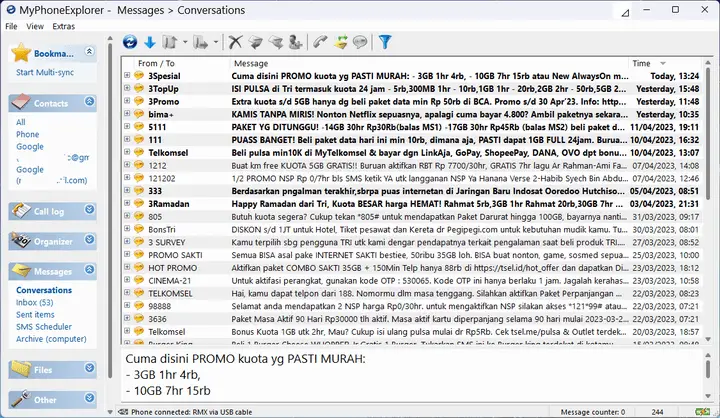Select the 3Promo conversation row
This screenshot has width=720, height=418.
click(x=411, y=102)
